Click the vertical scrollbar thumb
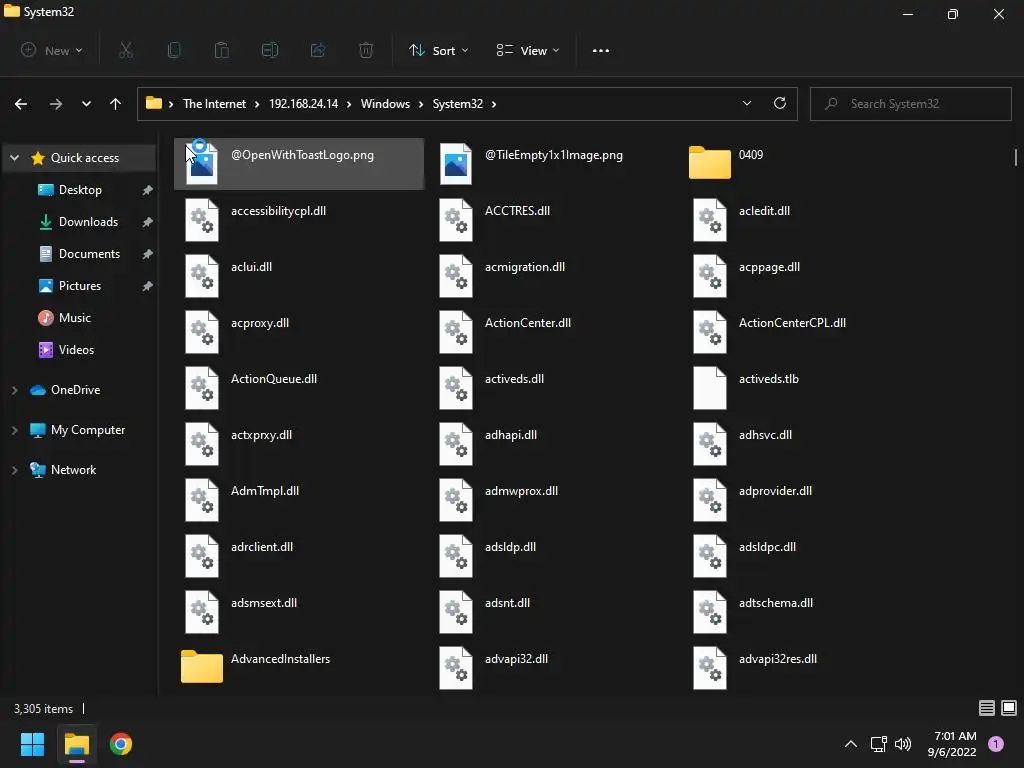Viewport: 1024px width, 768px height. click(1016, 157)
